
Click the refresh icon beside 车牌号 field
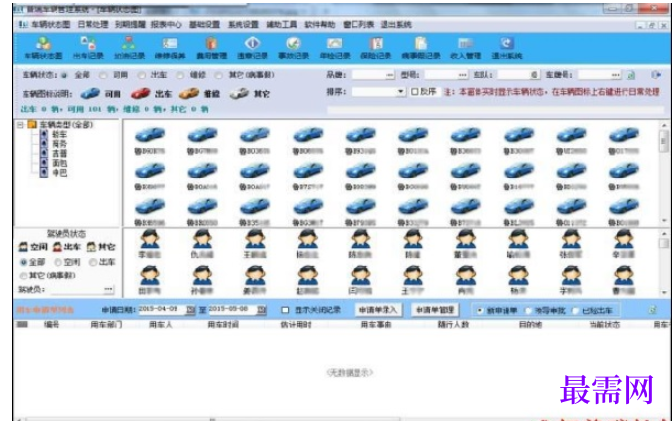pos(631,75)
